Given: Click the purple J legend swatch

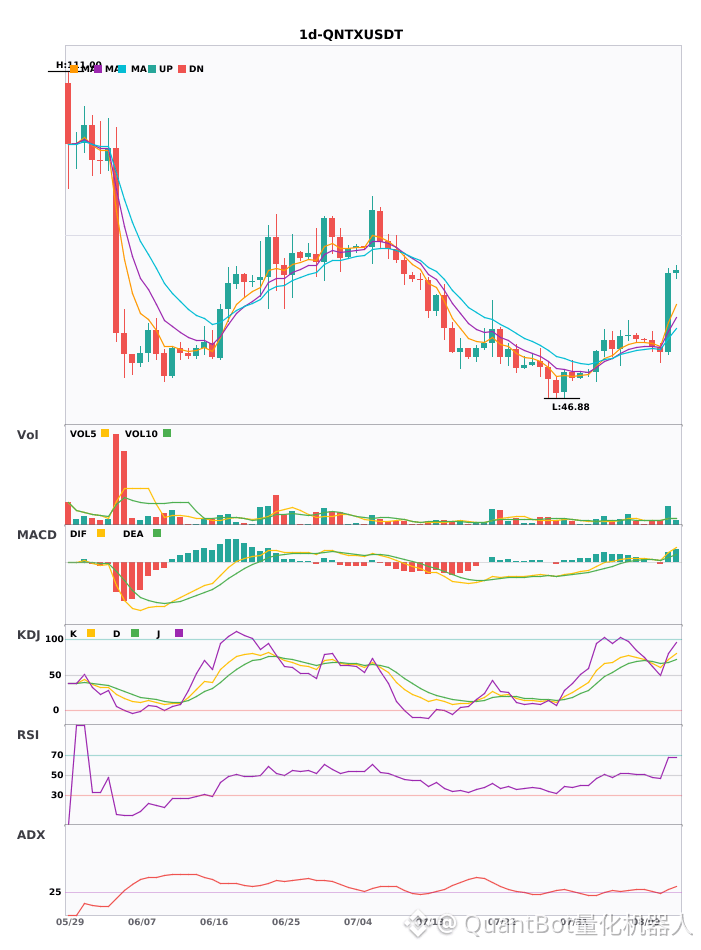Looking at the screenshot, I should coord(179,633).
